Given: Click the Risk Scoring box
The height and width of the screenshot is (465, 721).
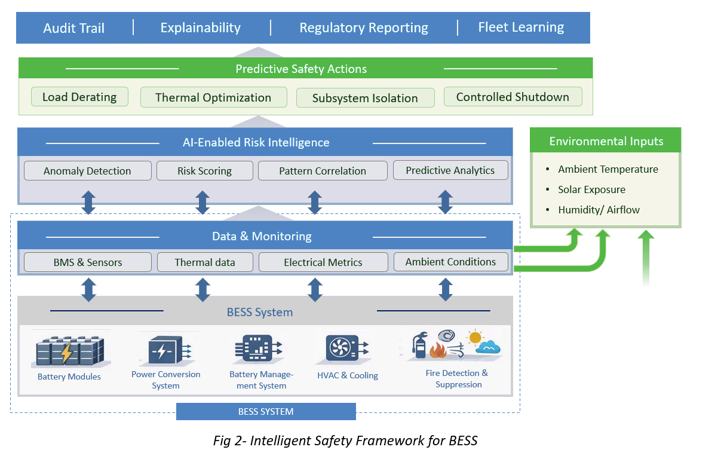Looking at the screenshot, I should [x=205, y=171].
